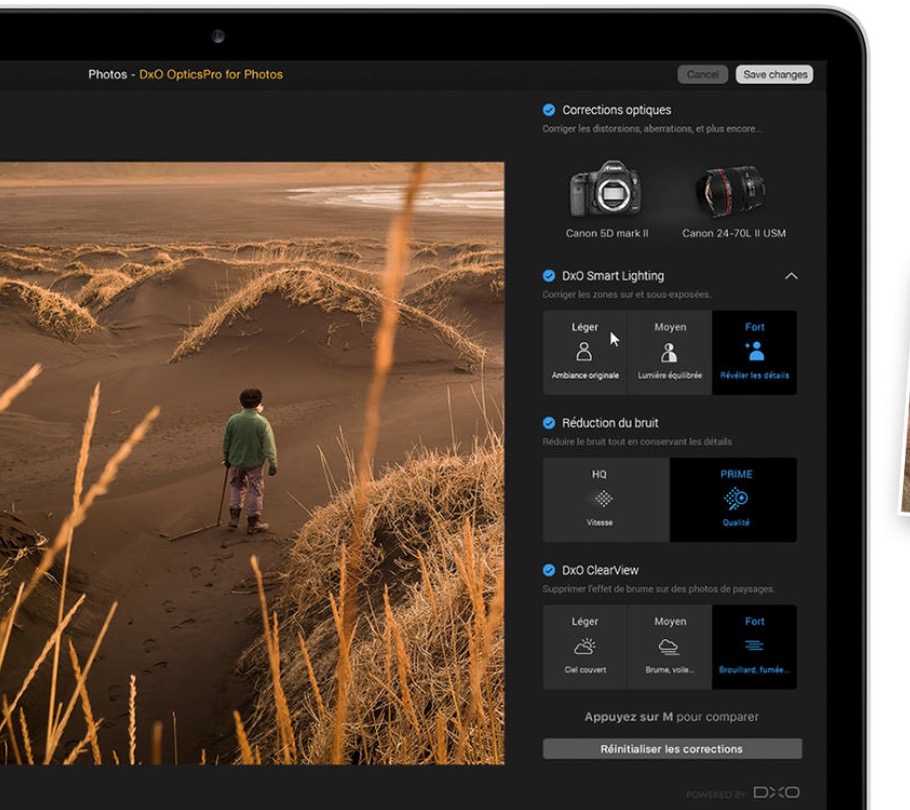This screenshot has height=810, width=910.
Task: Click the 'Lumière équilibrée' label
Action: (670, 375)
